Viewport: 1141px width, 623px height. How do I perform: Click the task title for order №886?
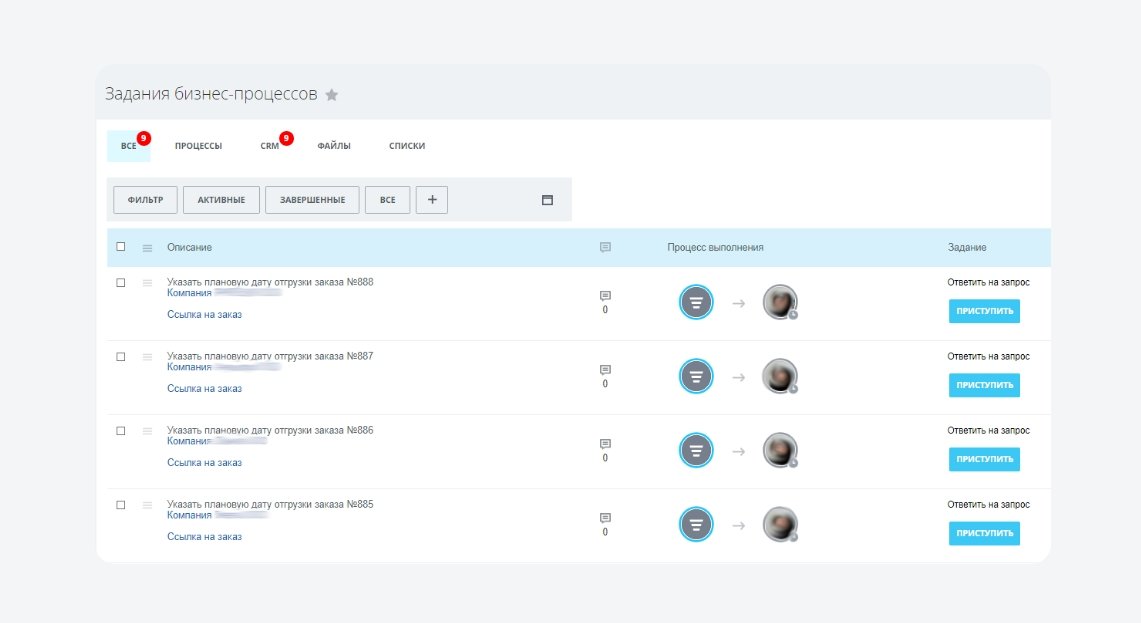pyautogui.click(x=270, y=430)
